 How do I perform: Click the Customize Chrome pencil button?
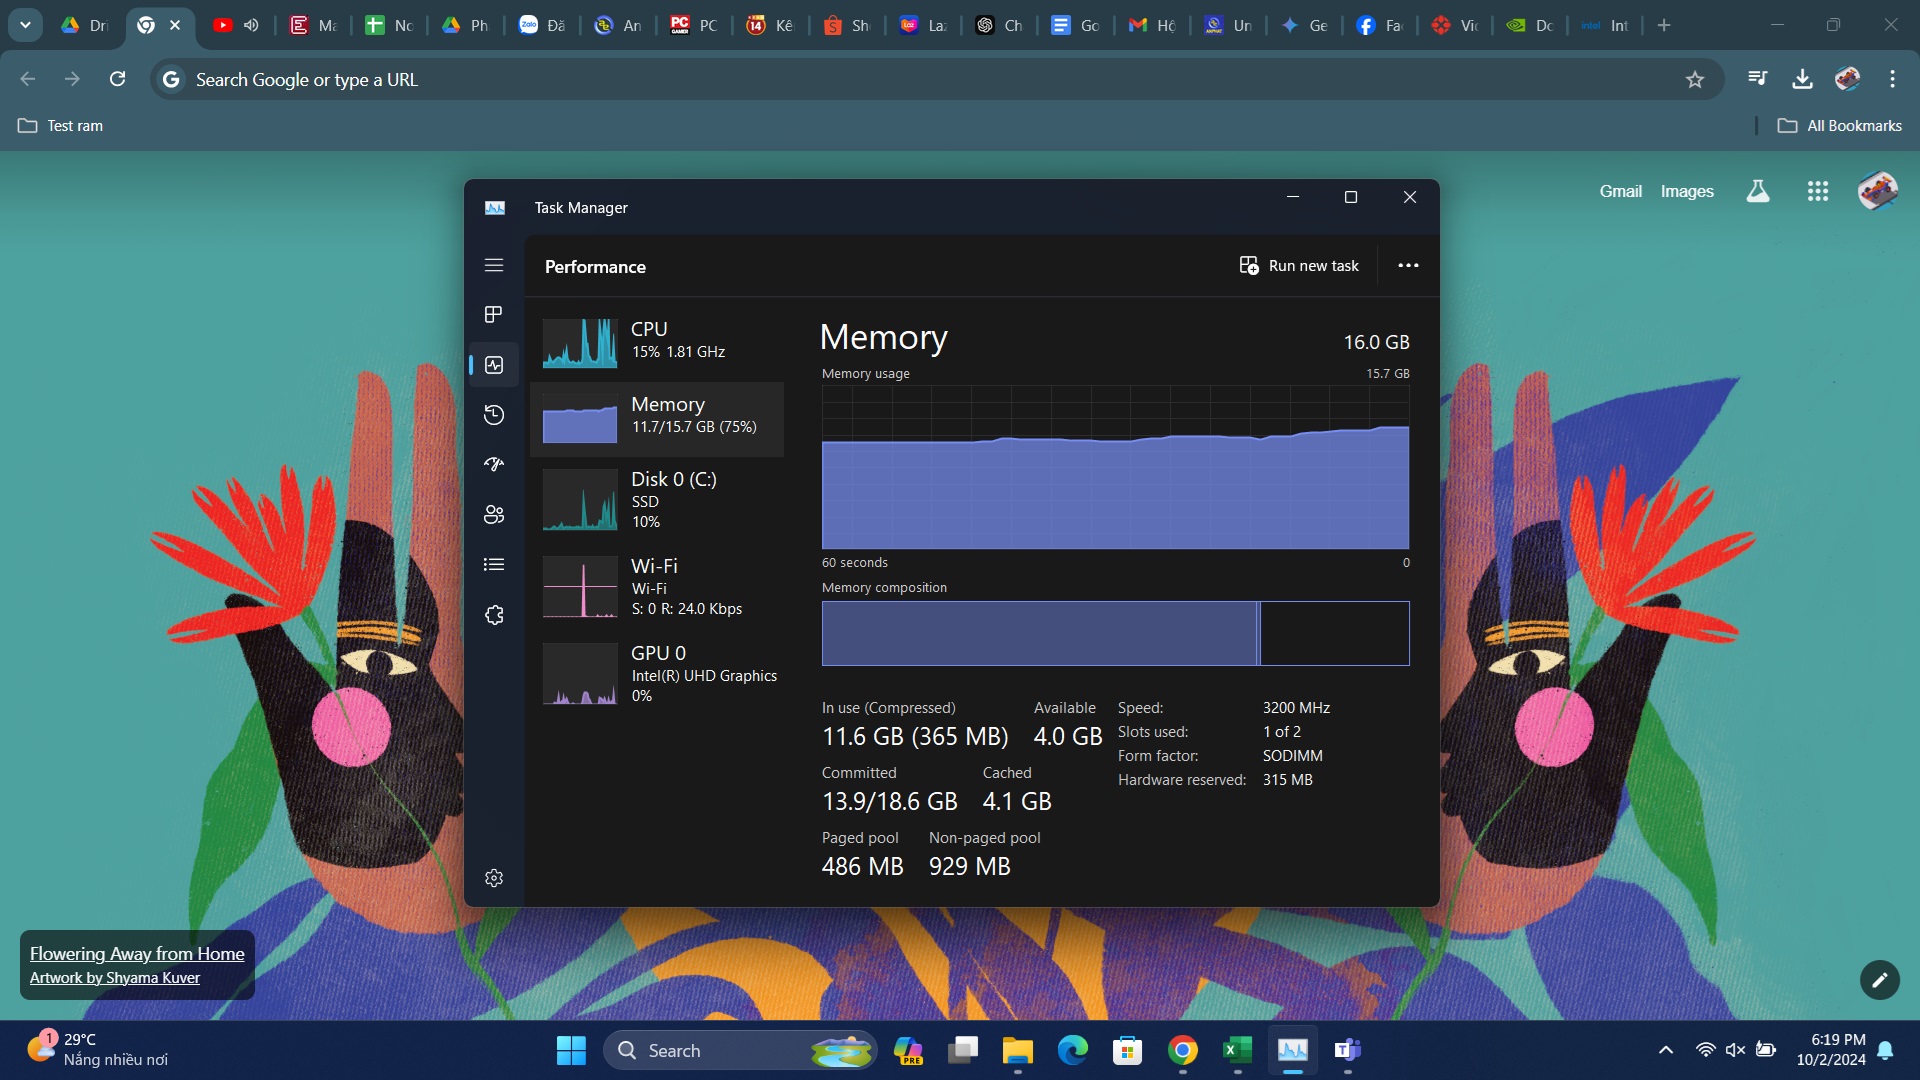[1879, 980]
